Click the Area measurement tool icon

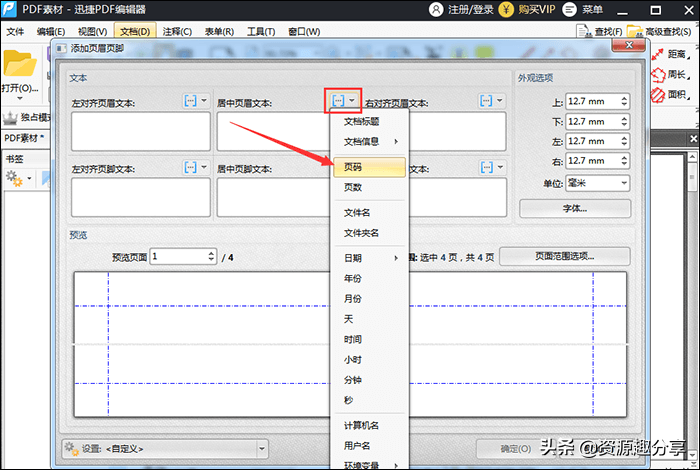(x=658, y=95)
